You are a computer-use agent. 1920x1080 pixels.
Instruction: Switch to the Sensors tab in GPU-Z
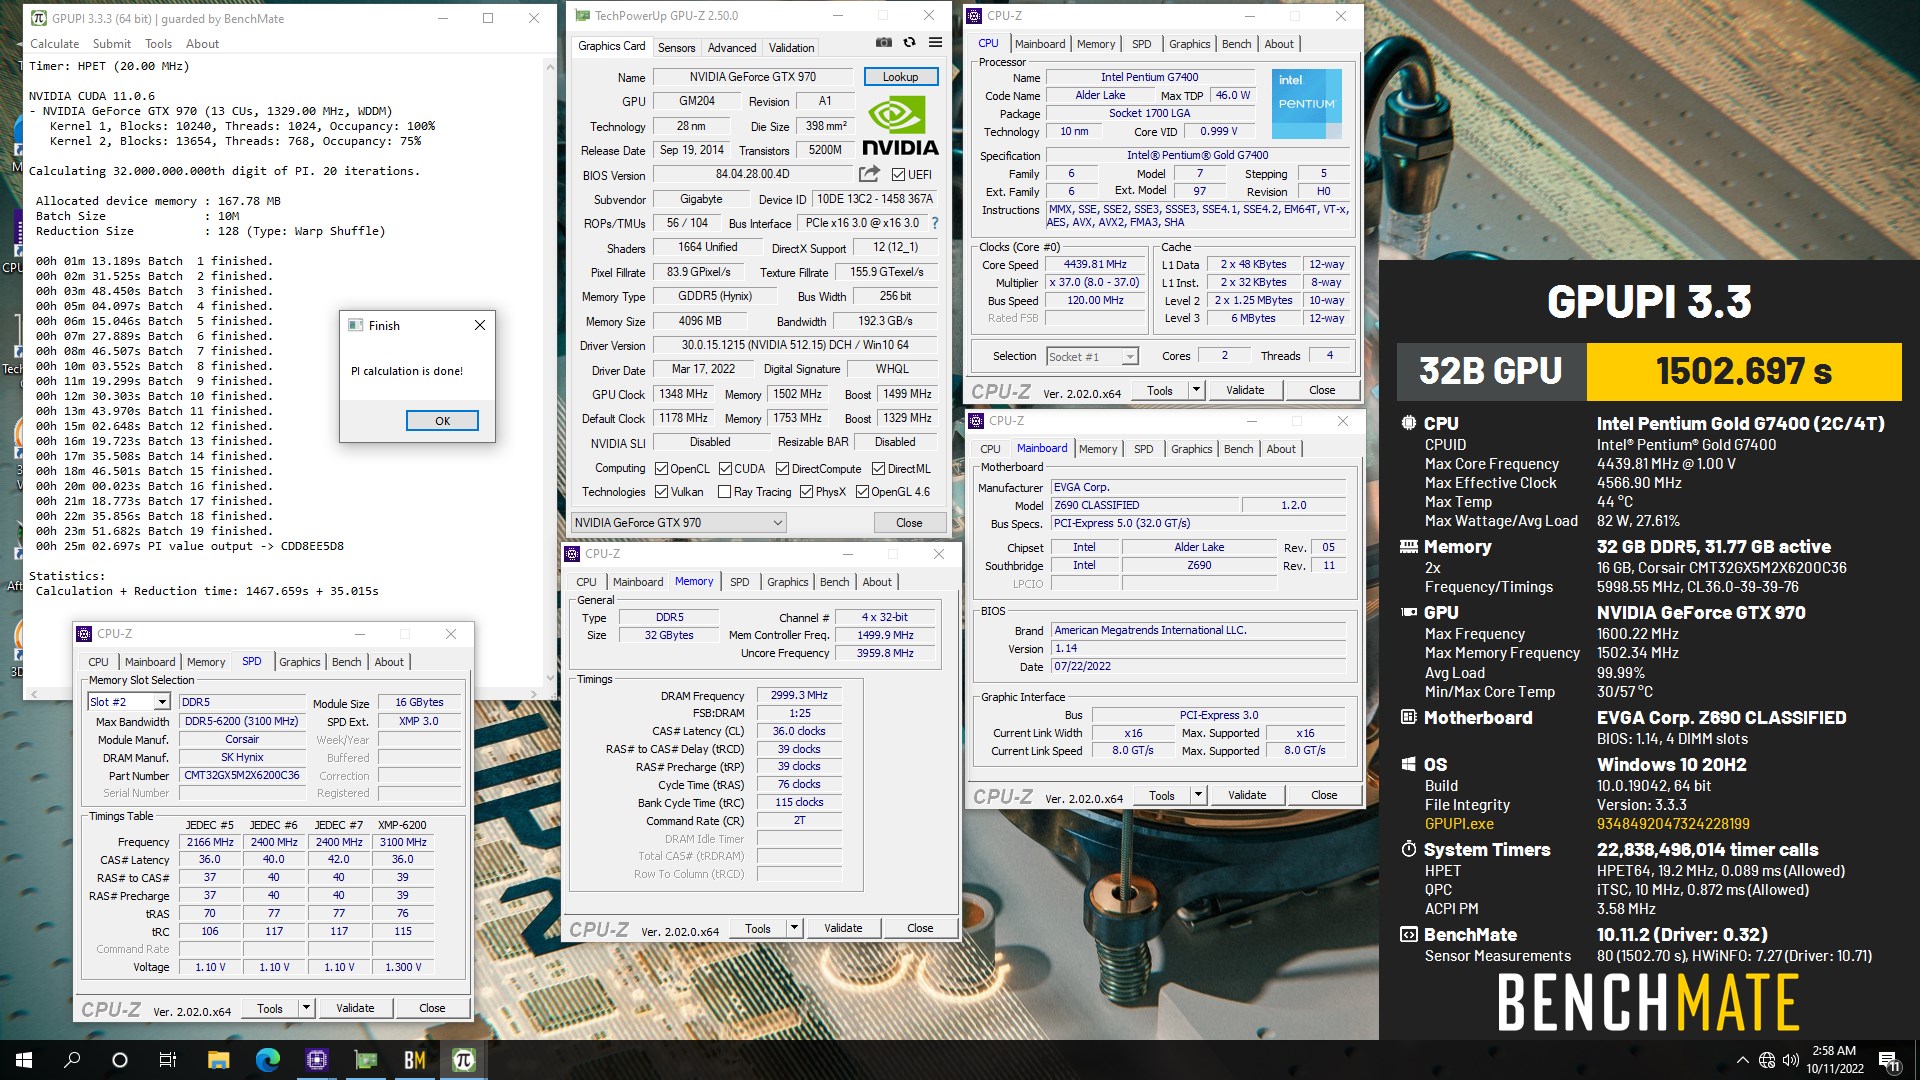pyautogui.click(x=677, y=48)
